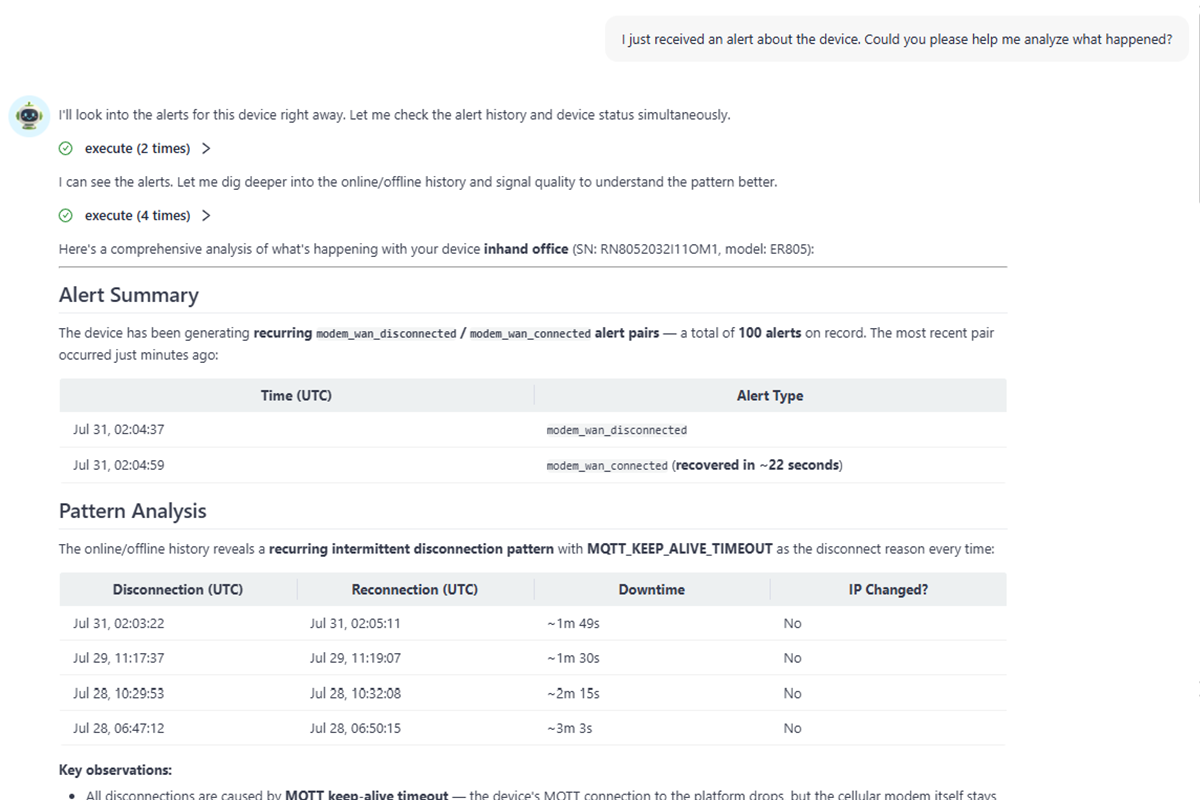Click the Time (UTC) column header
The height and width of the screenshot is (800, 1200).
click(x=296, y=395)
